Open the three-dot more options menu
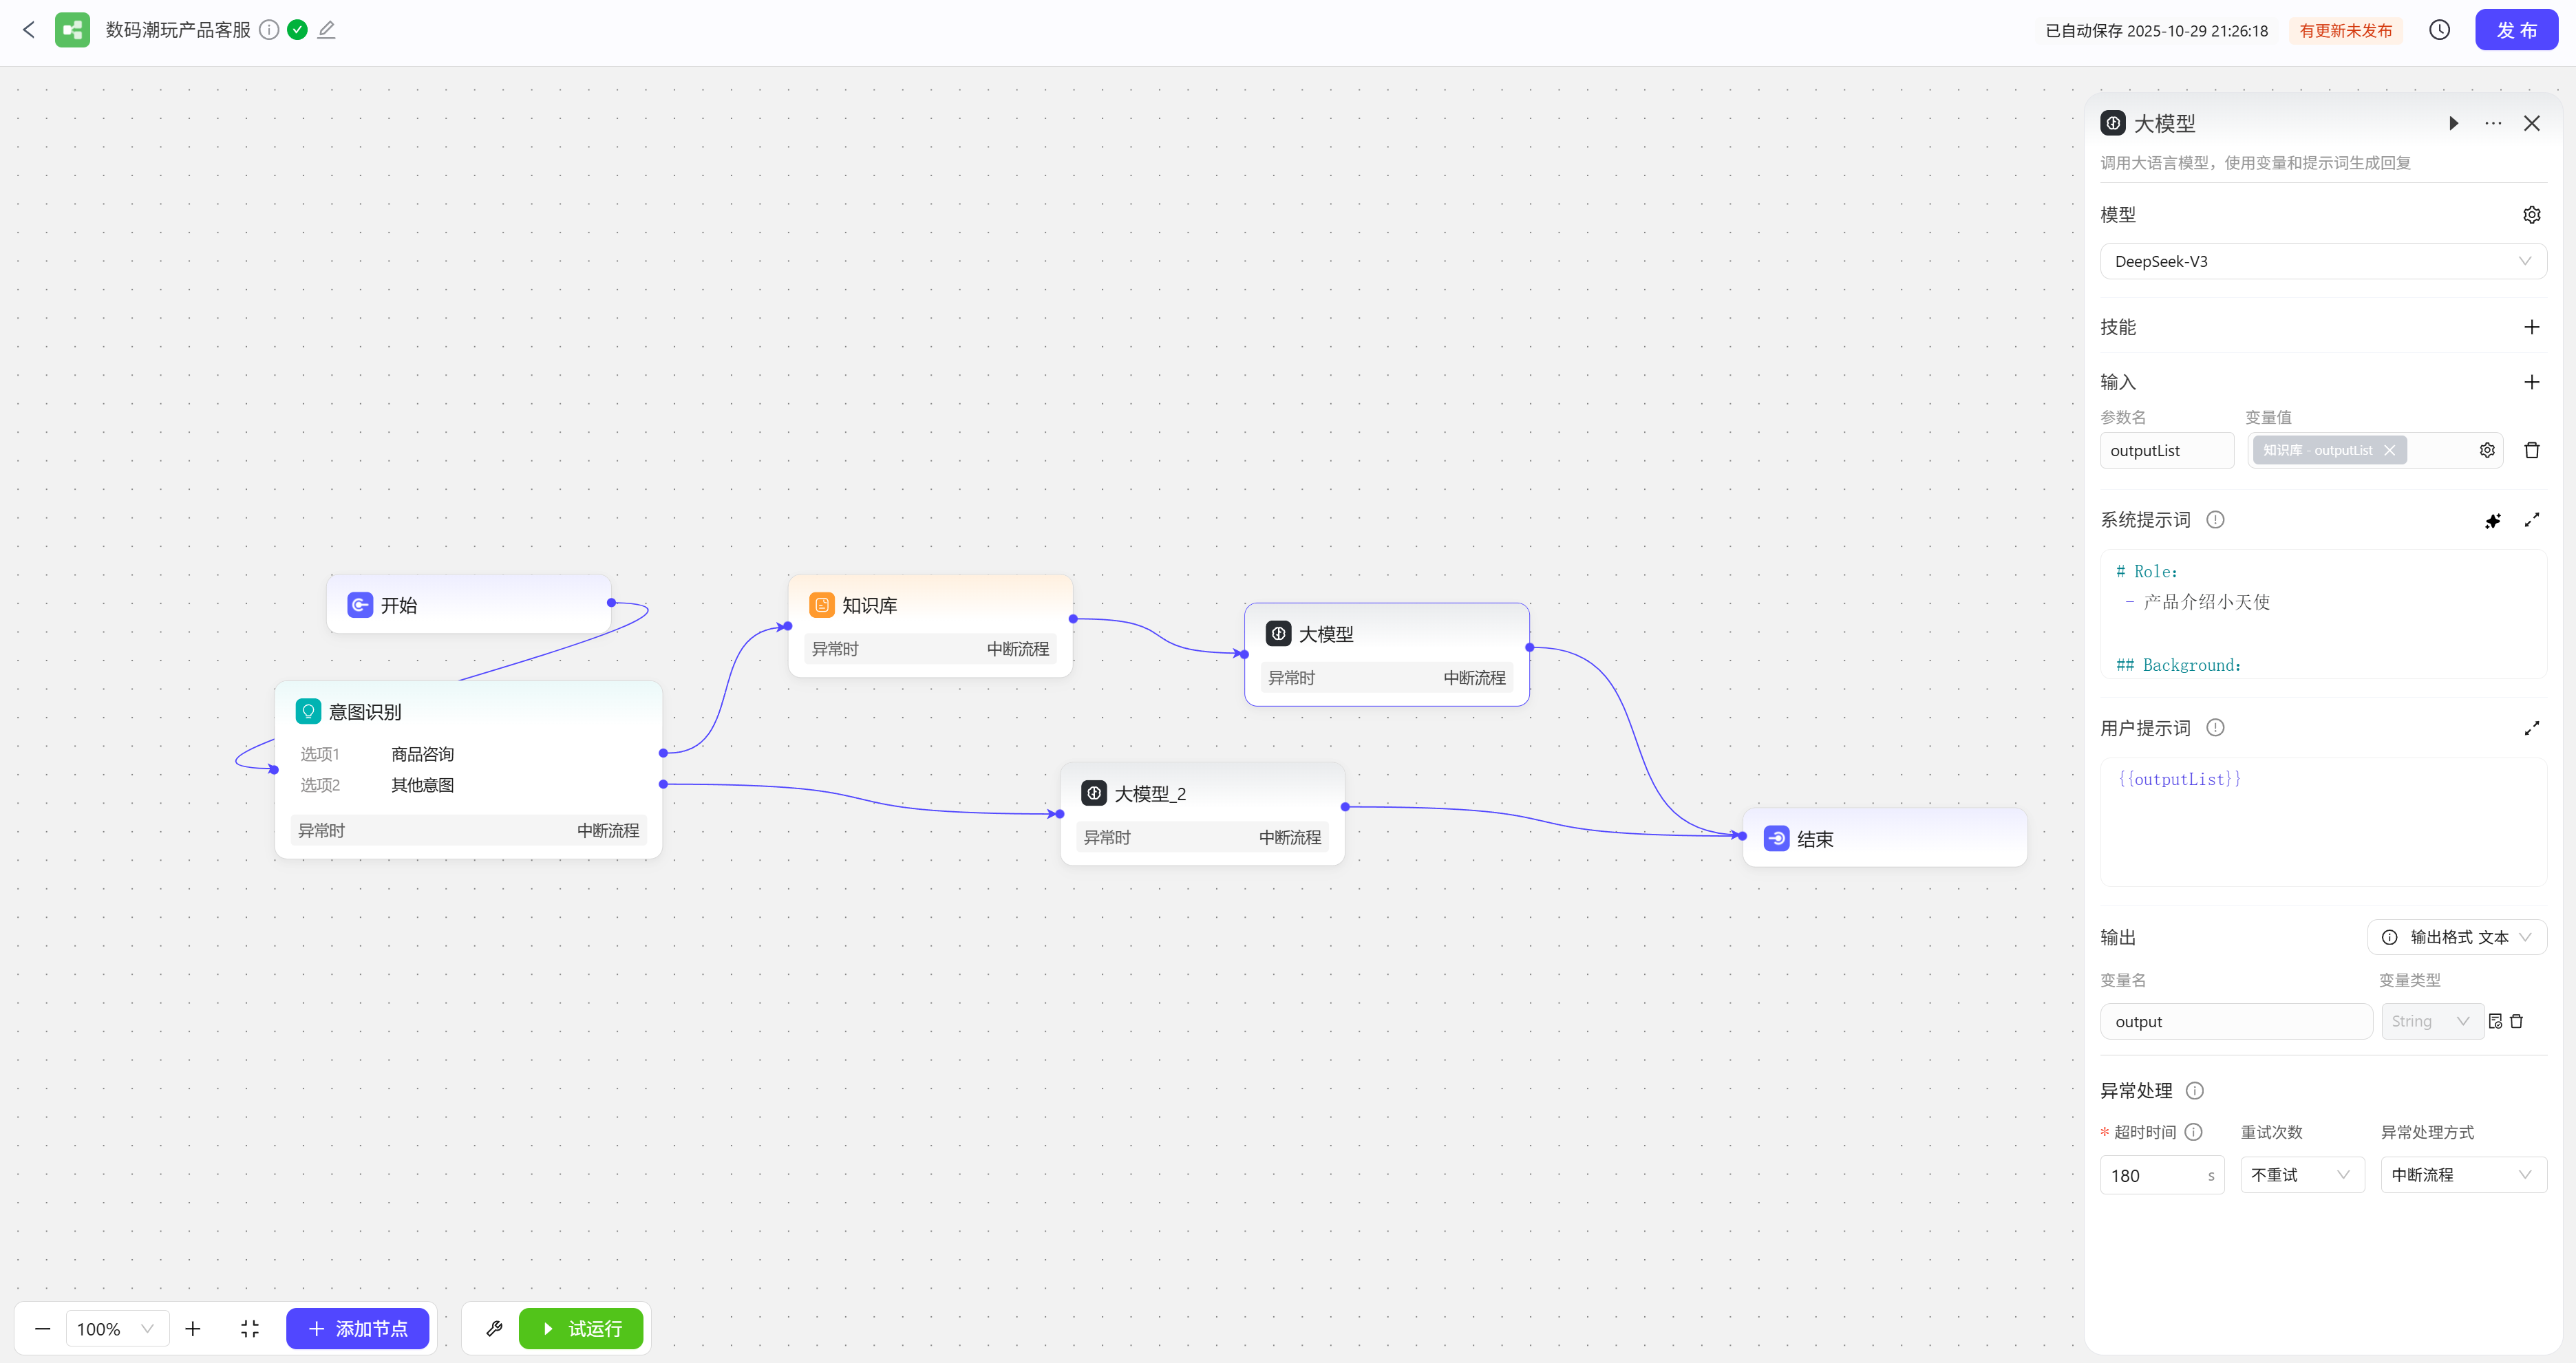2576x1363 pixels. 2492,123
